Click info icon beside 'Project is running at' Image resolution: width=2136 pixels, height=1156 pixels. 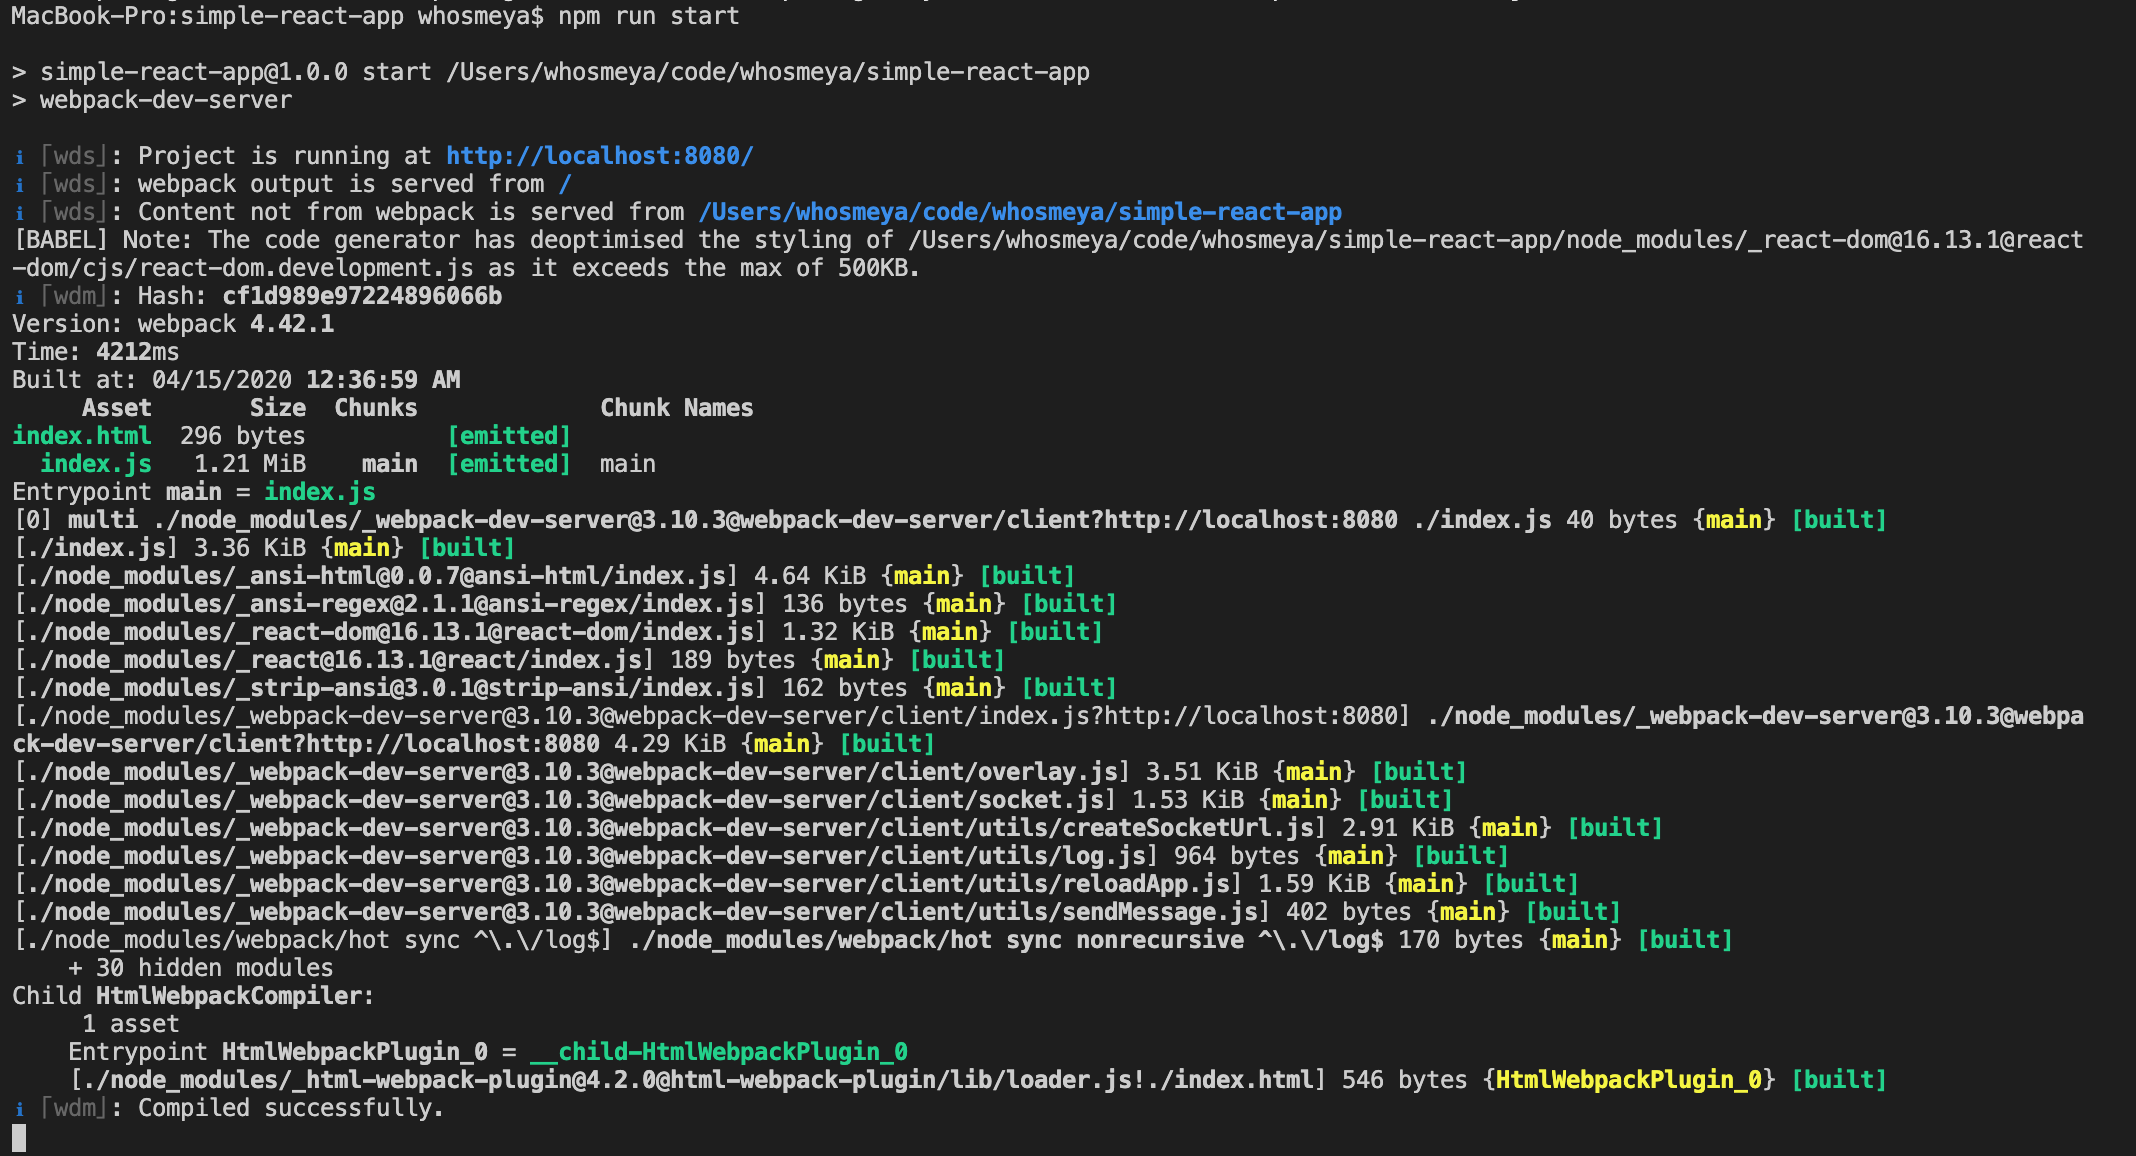[19, 157]
